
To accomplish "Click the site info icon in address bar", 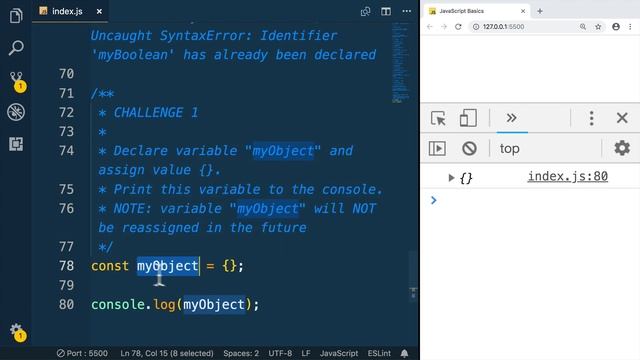I will click(x=476, y=27).
